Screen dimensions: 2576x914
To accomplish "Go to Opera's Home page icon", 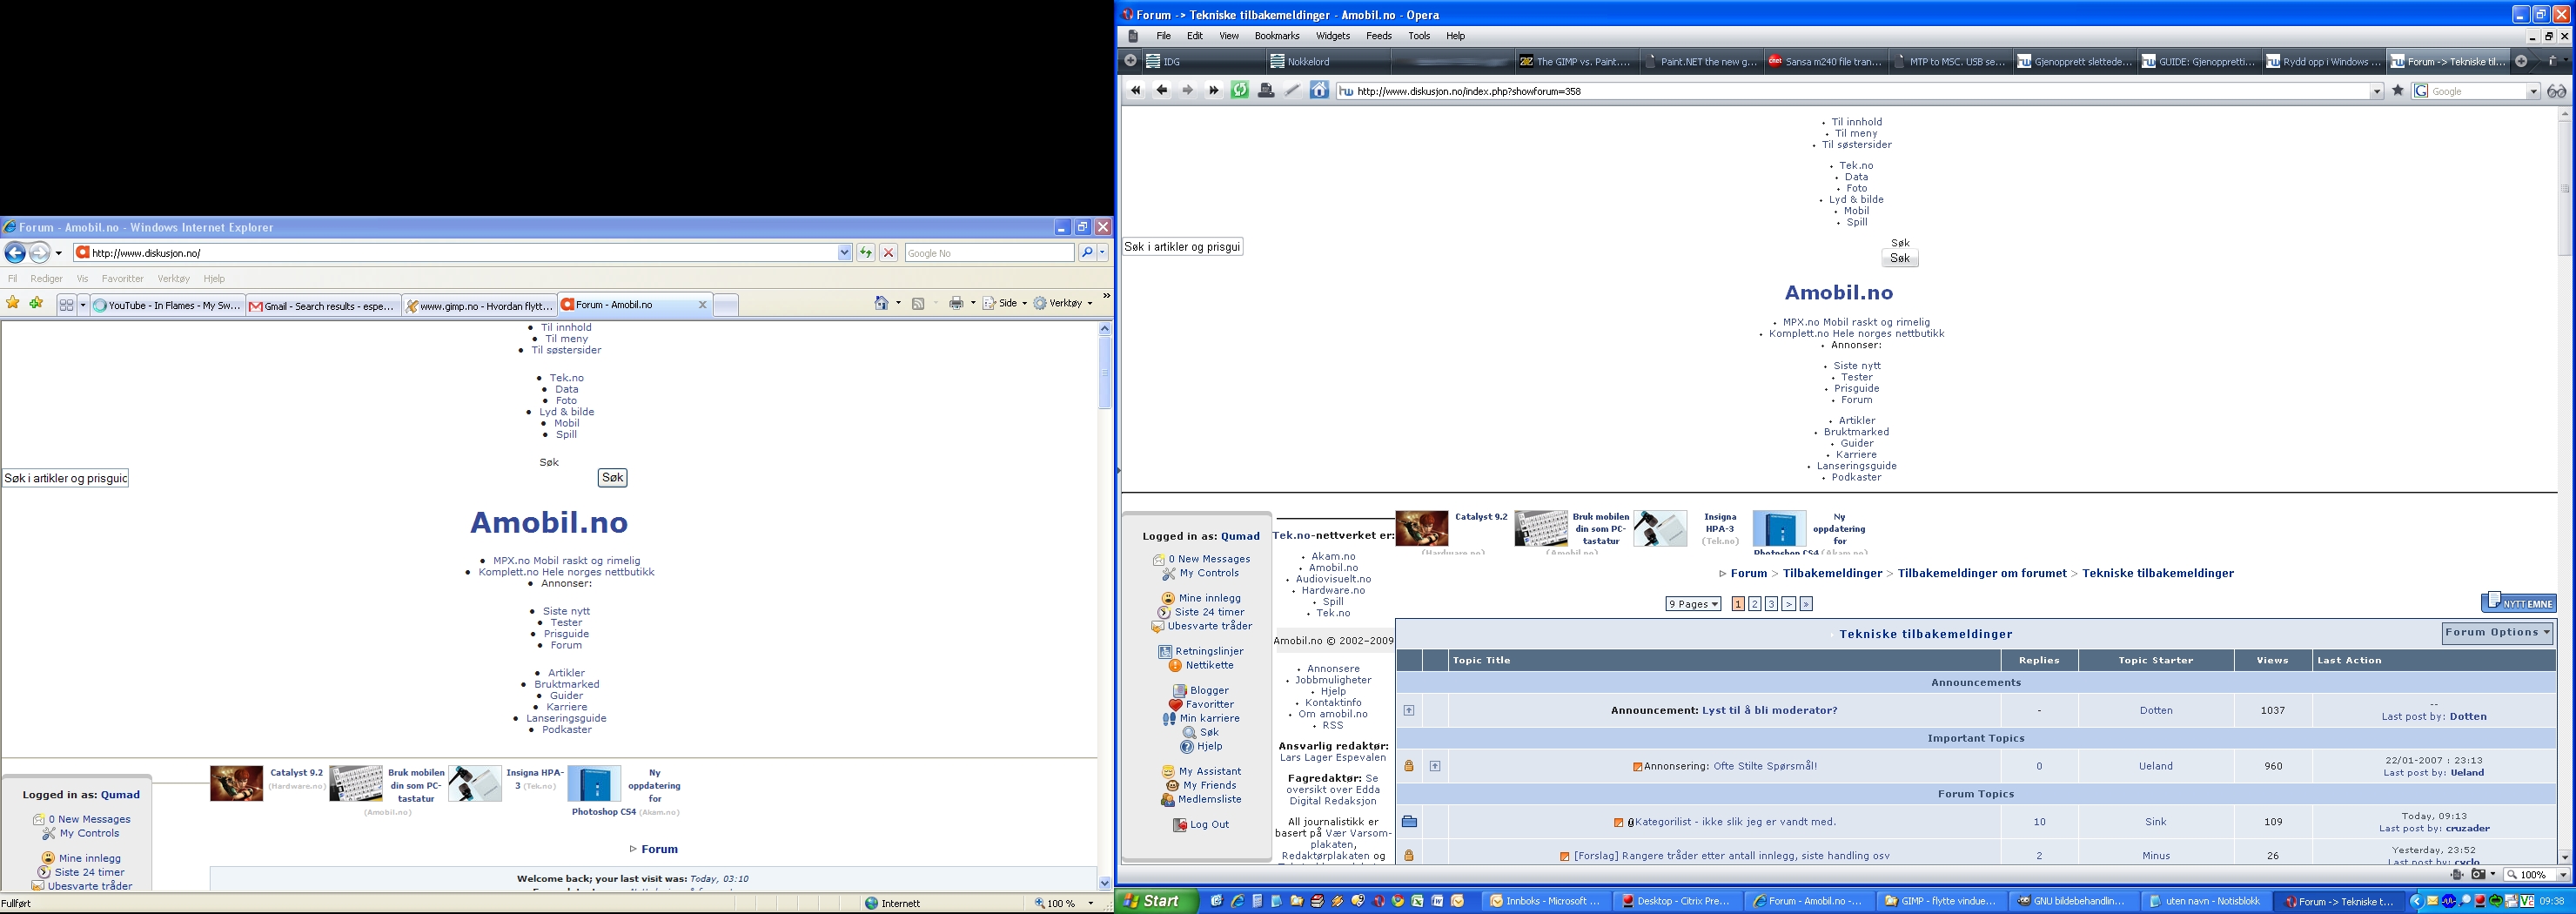I will tap(1319, 91).
